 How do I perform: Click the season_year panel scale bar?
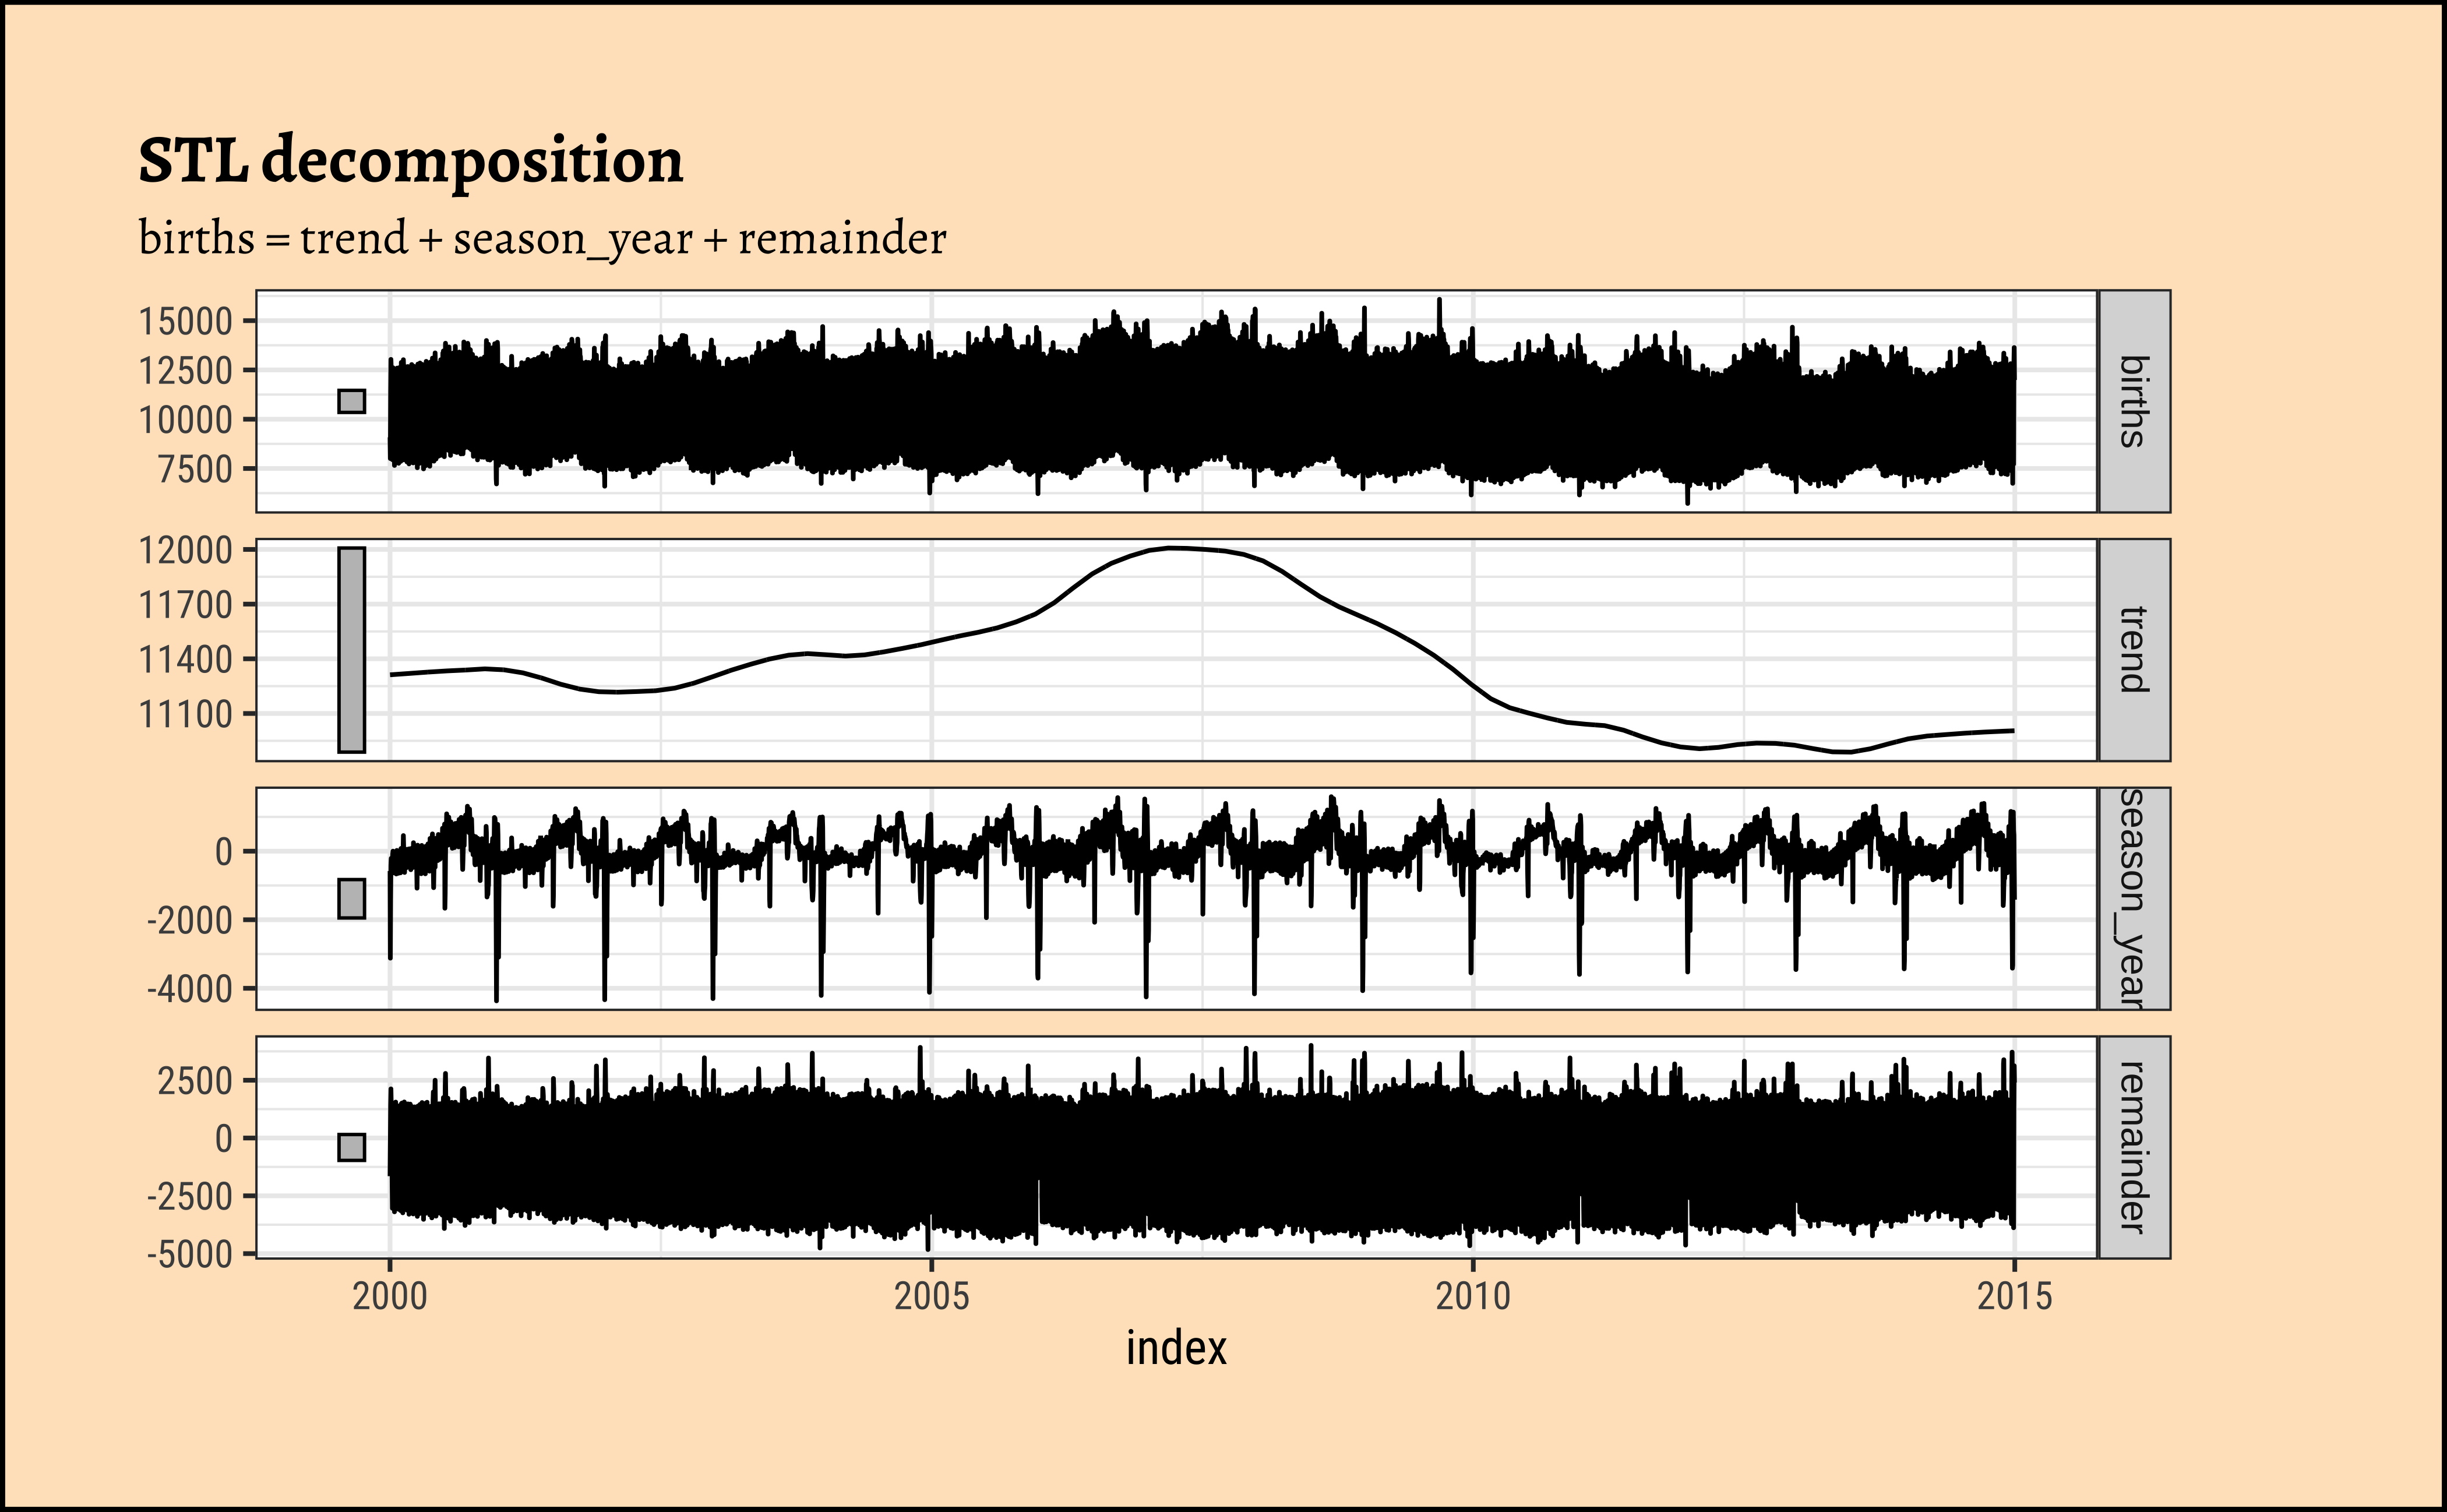(x=351, y=898)
